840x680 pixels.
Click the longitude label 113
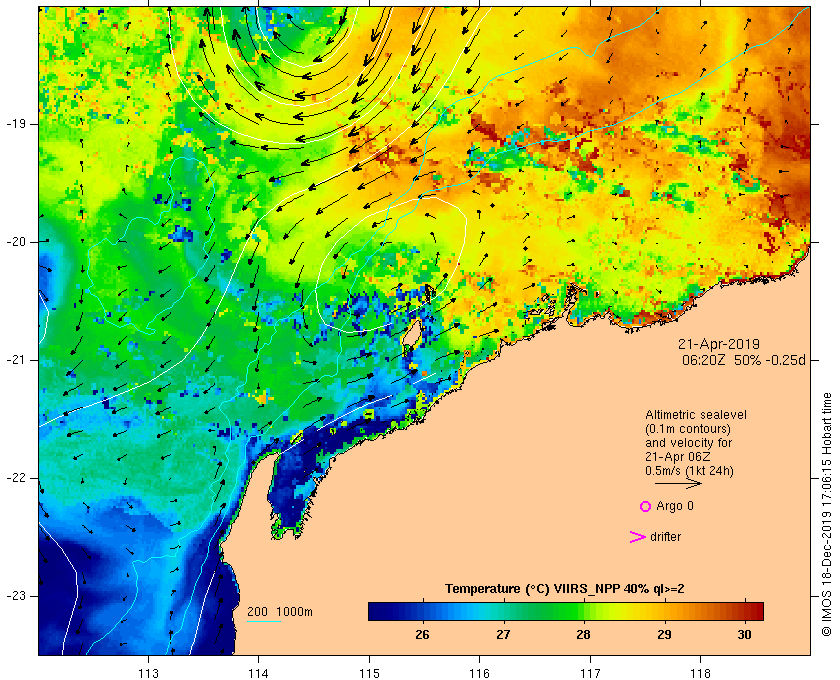click(x=148, y=673)
